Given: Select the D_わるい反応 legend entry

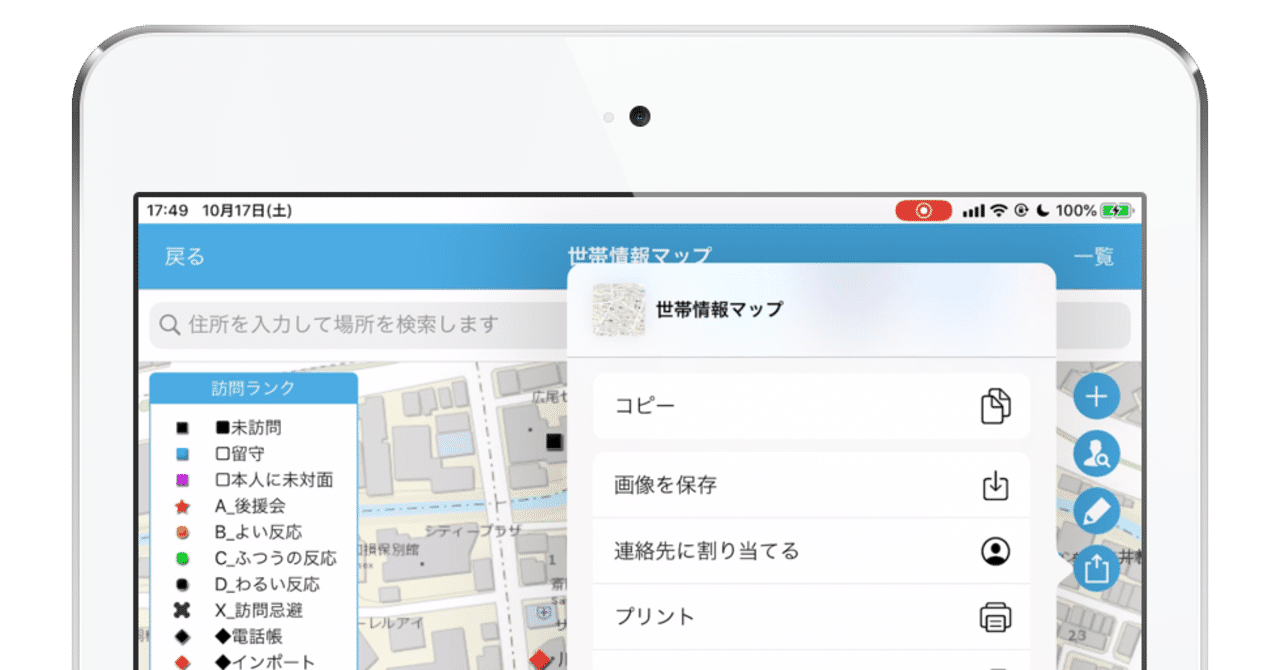Looking at the screenshot, I should [x=267, y=584].
